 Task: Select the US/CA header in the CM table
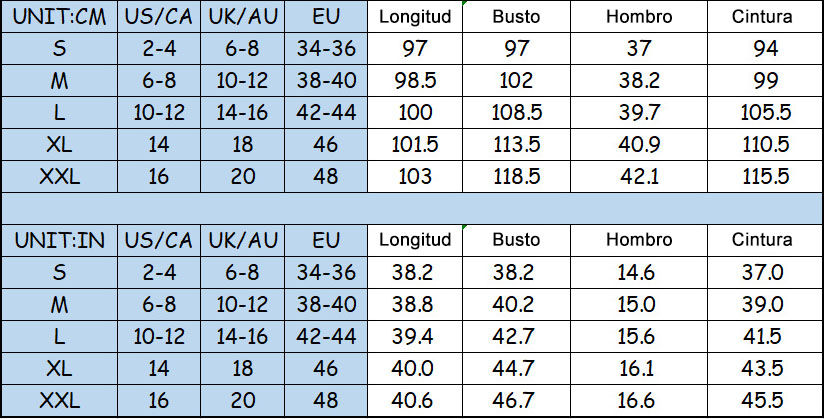(159, 17)
